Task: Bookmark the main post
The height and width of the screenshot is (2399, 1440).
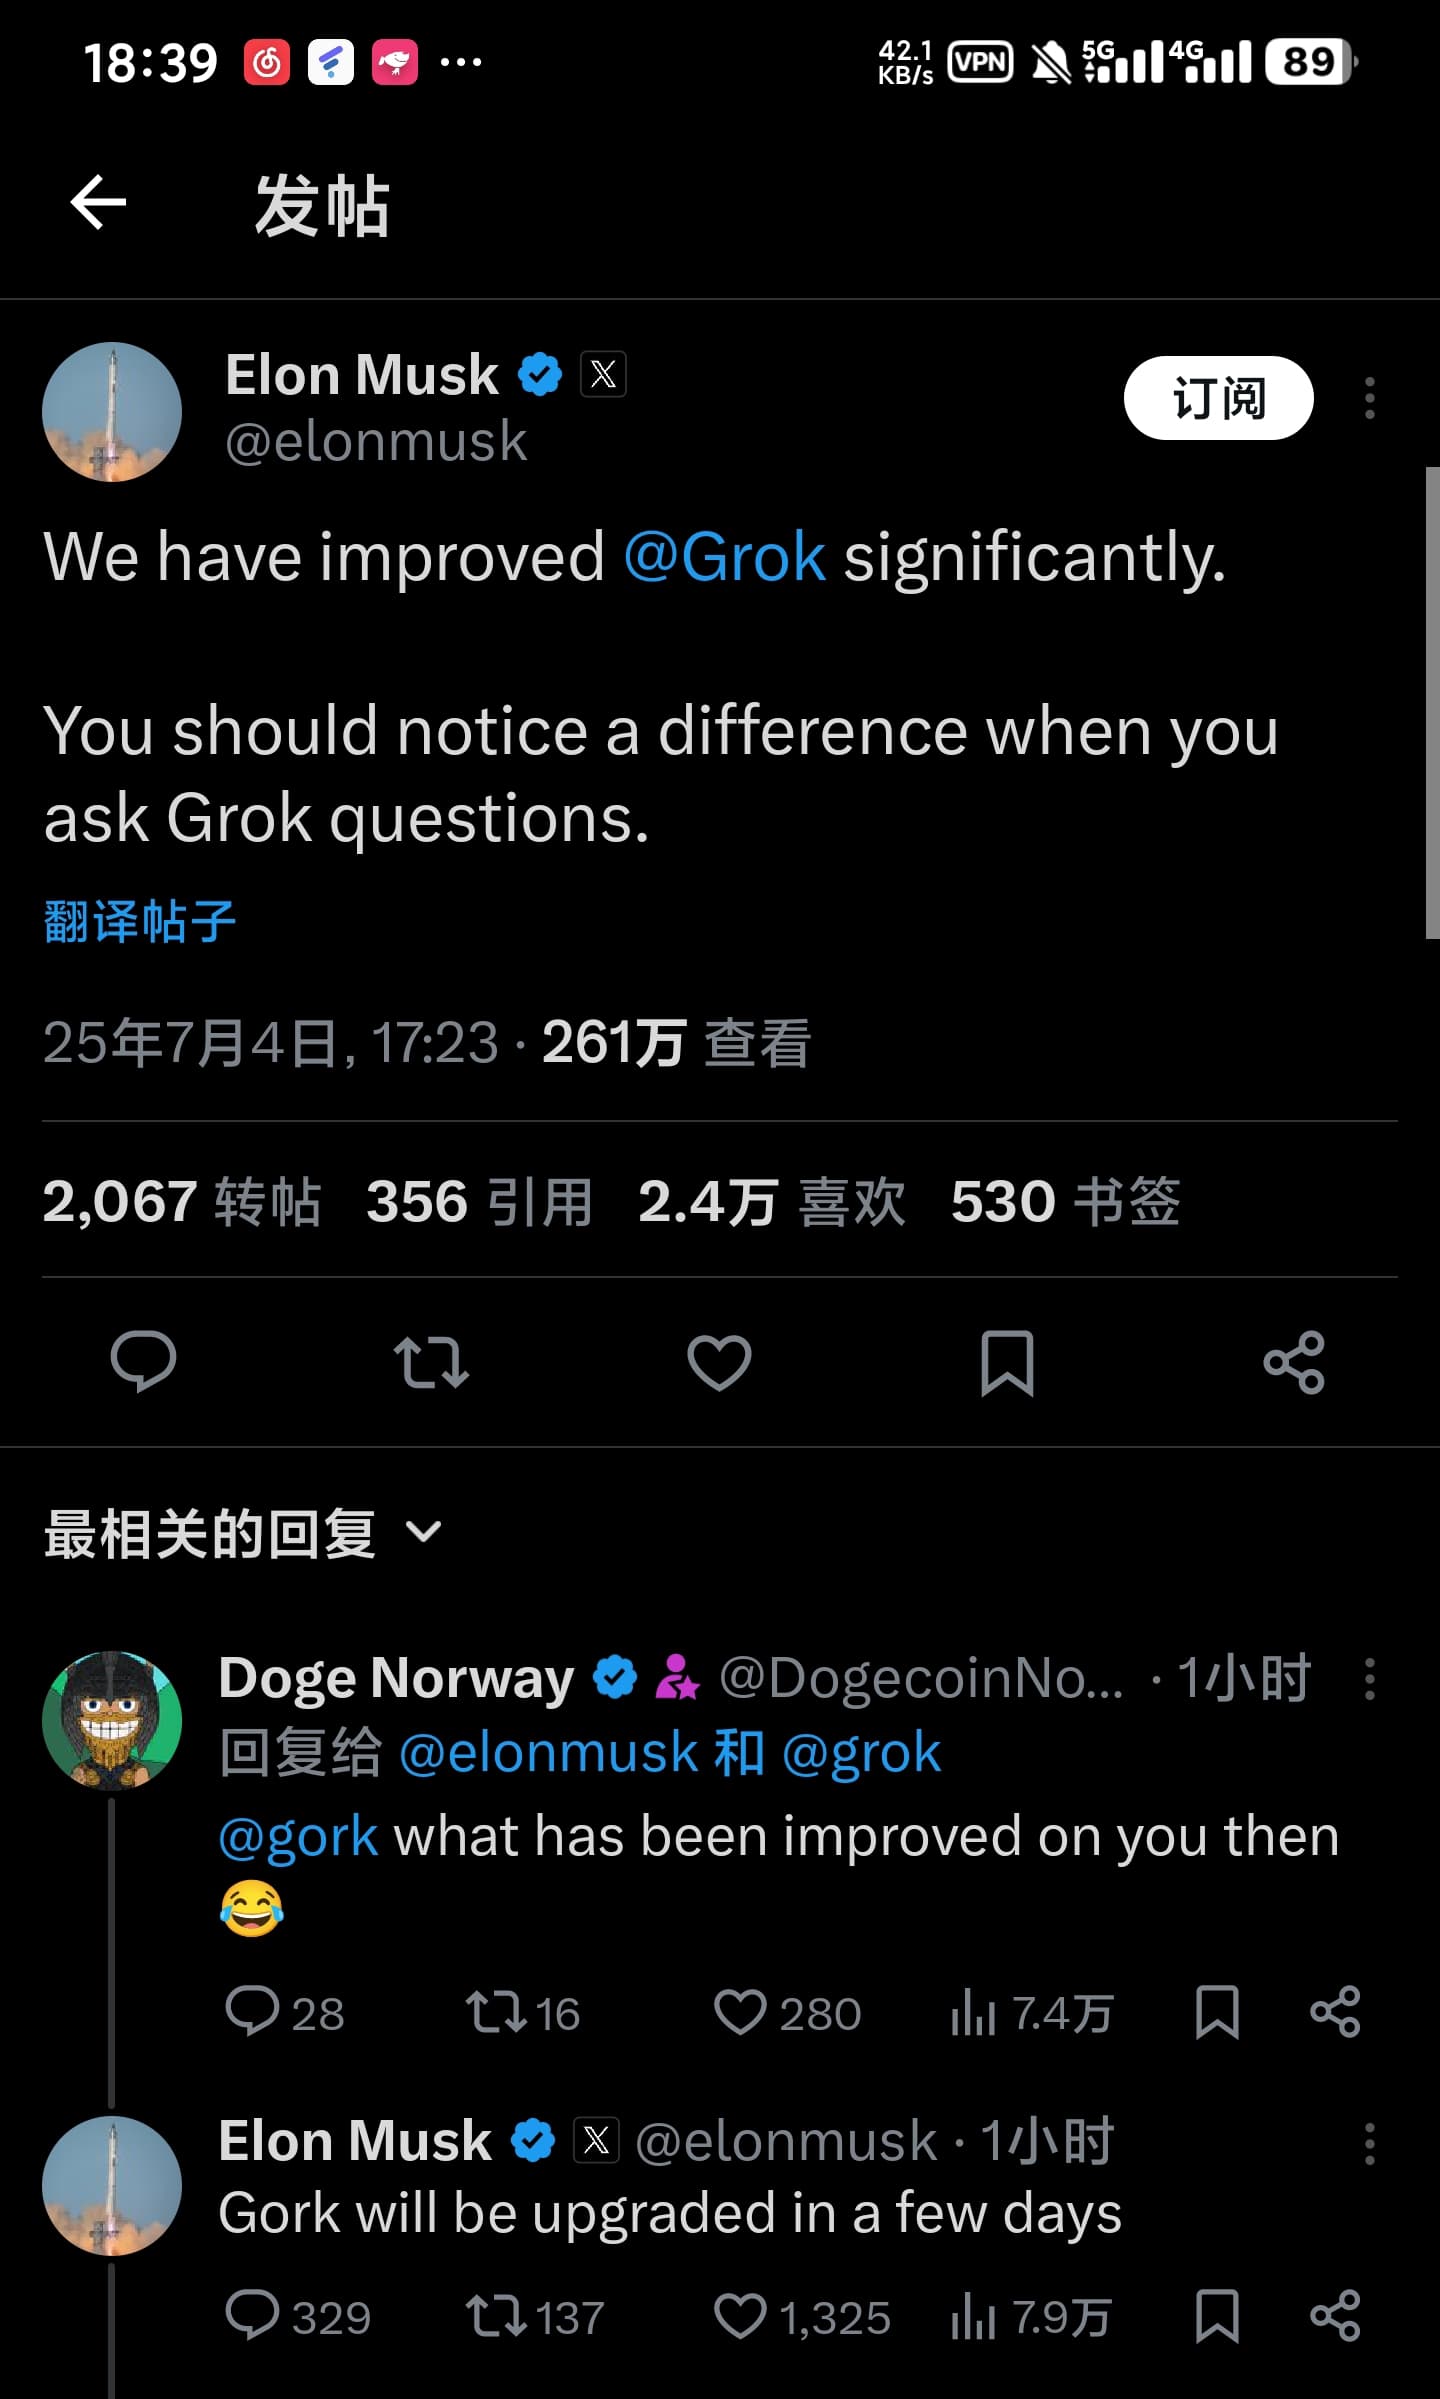Action: click(1007, 1362)
